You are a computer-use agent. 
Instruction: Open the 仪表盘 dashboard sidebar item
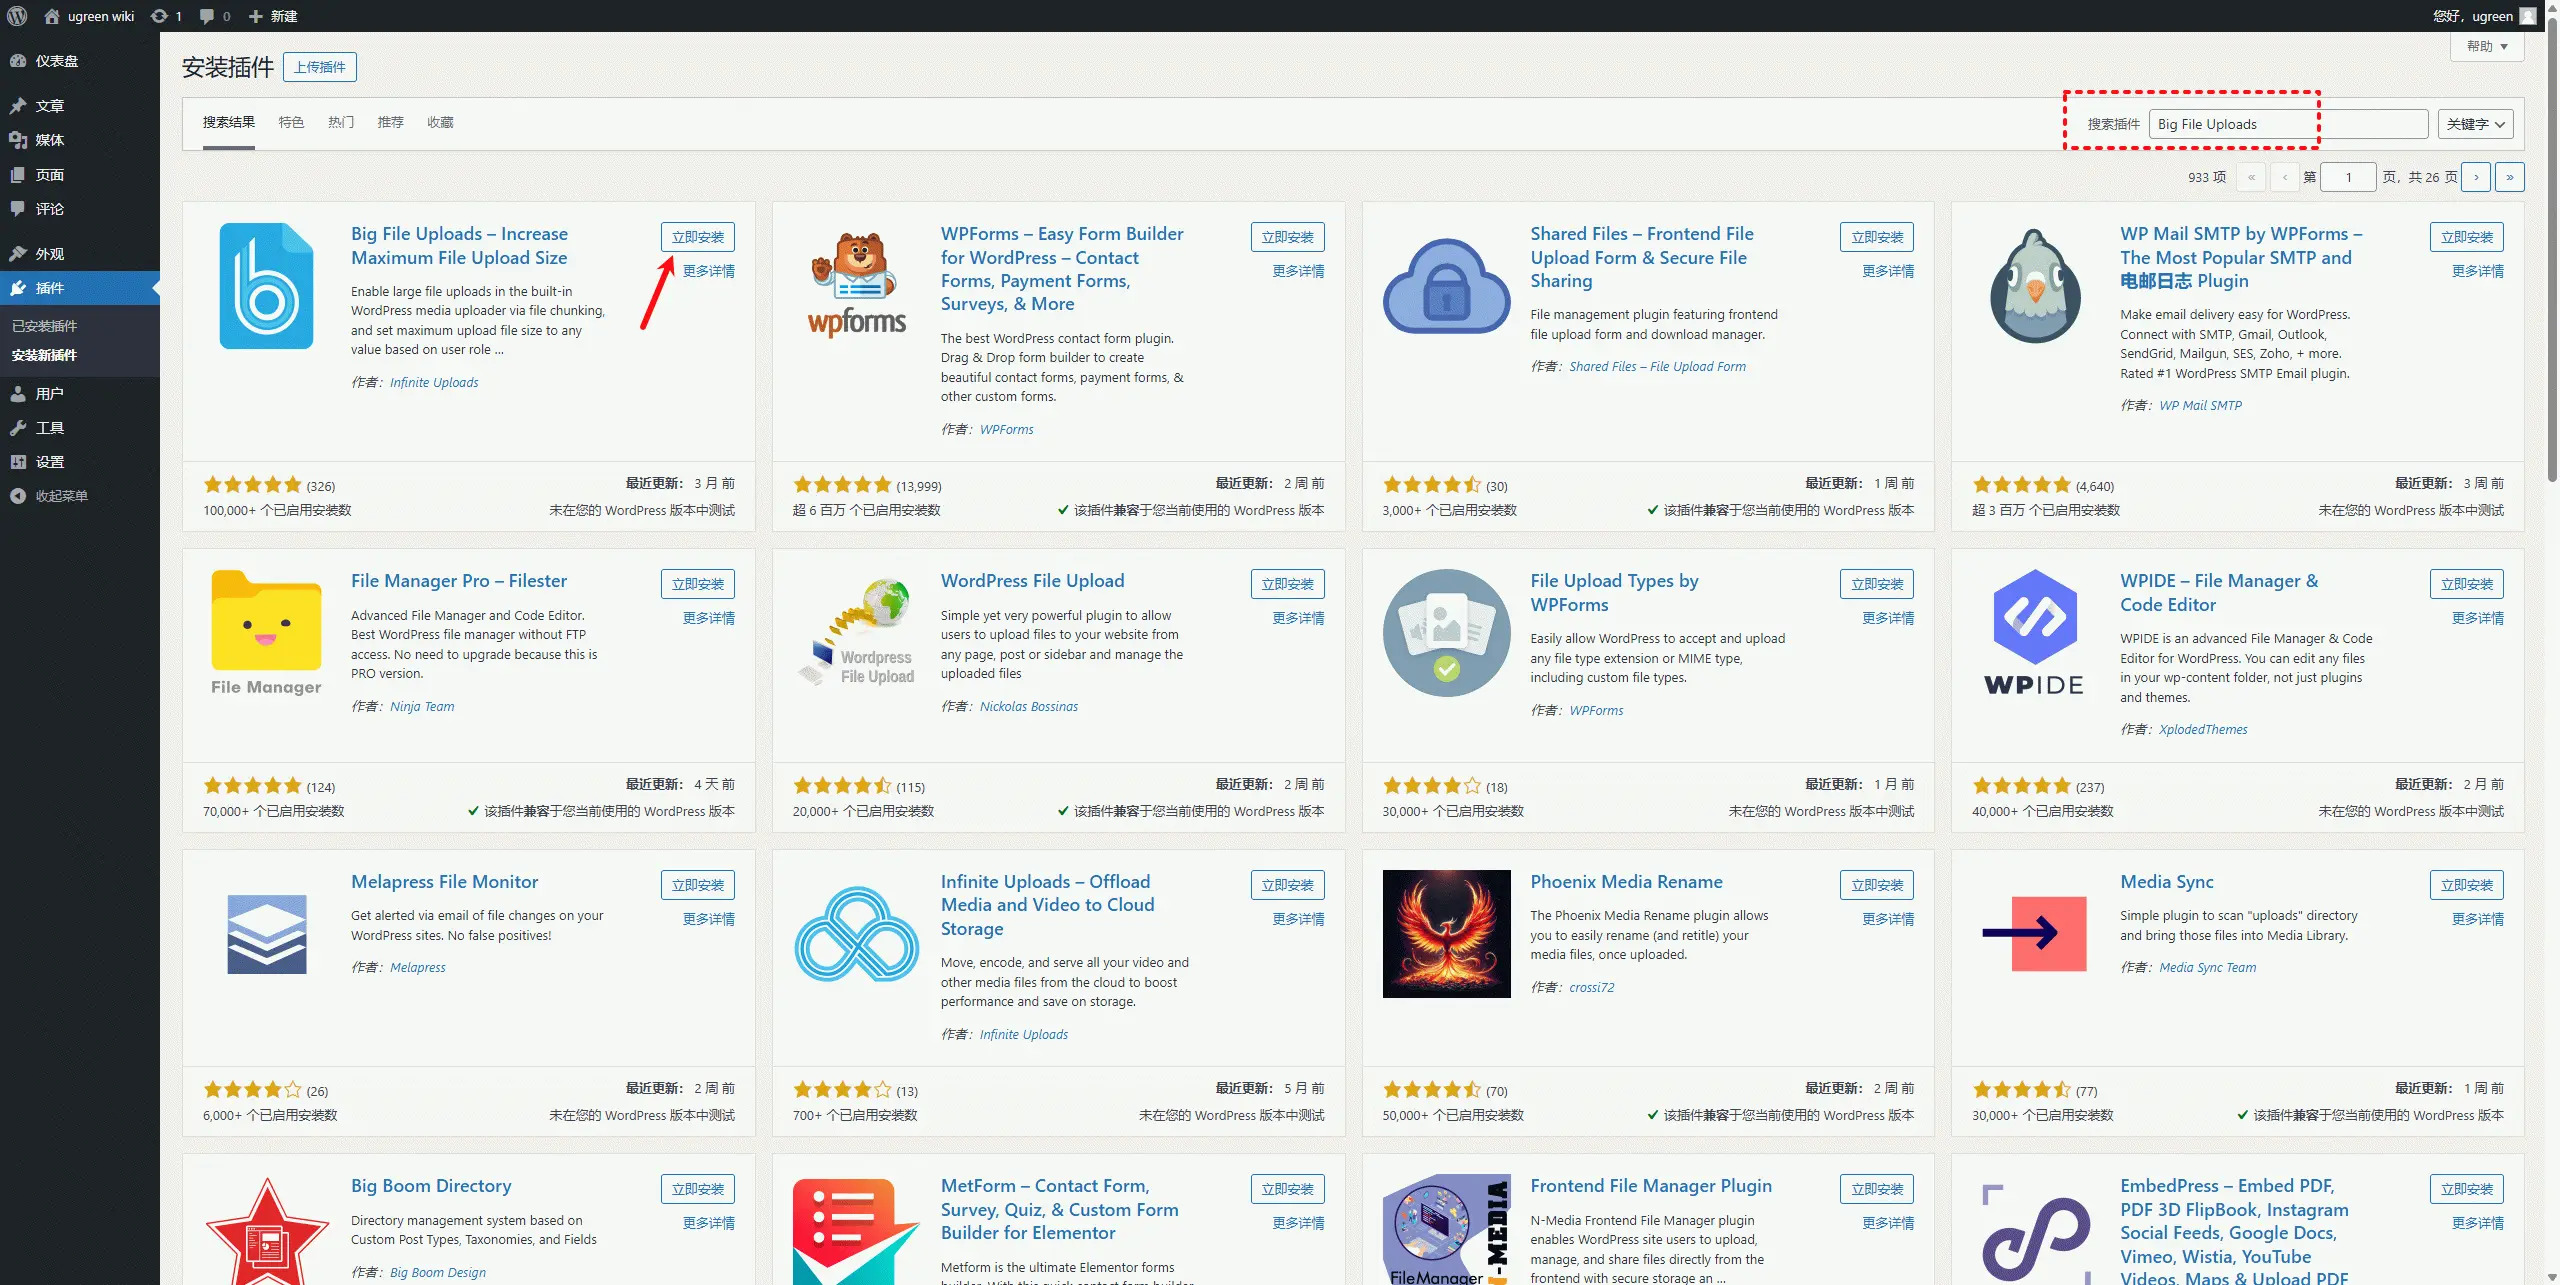point(56,61)
